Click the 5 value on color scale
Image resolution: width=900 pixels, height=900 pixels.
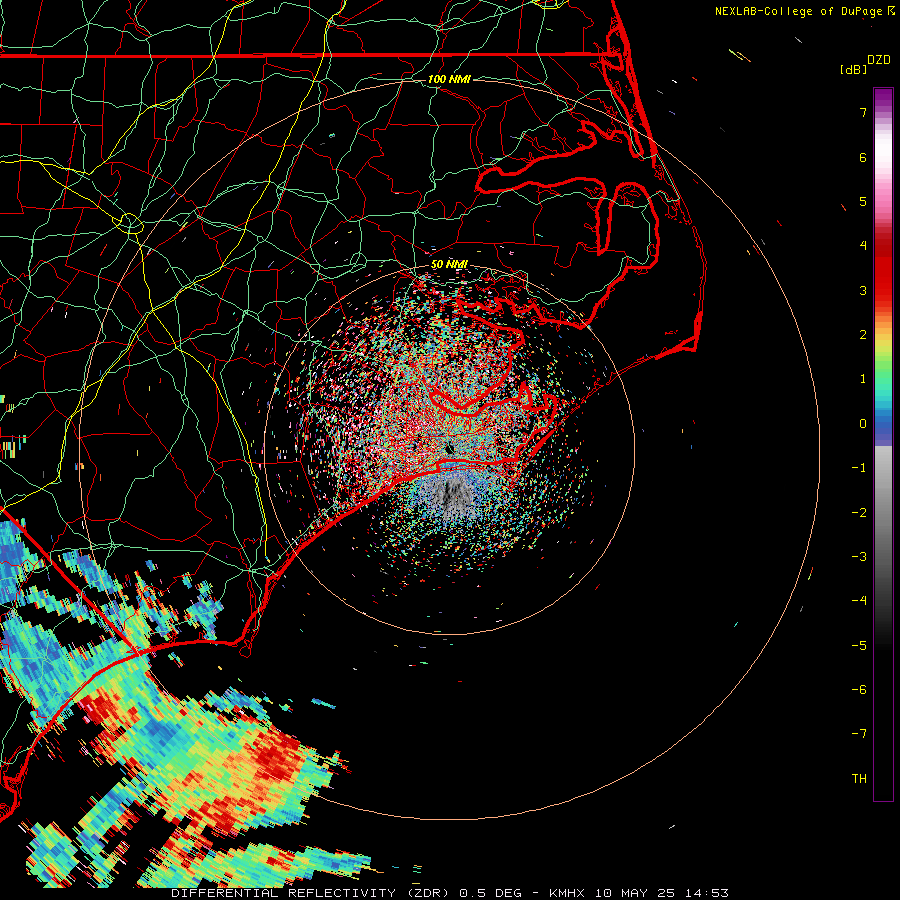tap(863, 201)
